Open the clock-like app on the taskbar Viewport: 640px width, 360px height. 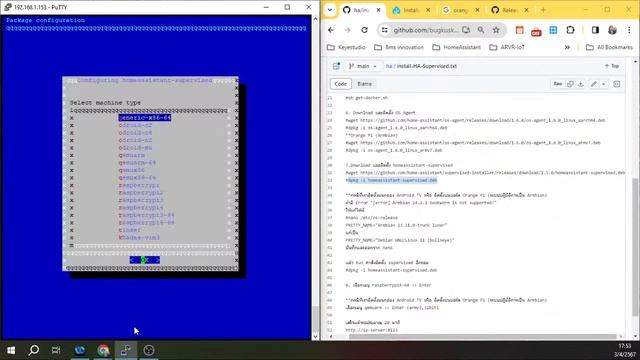pos(149,350)
